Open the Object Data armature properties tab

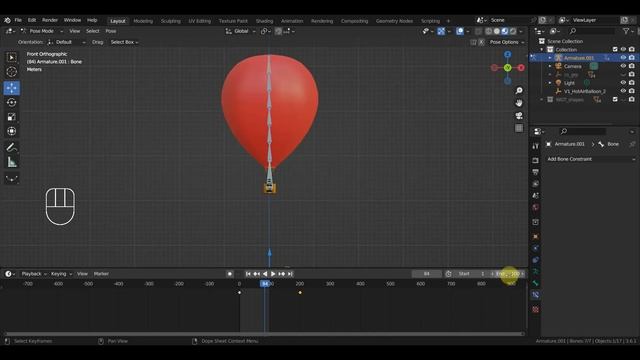(536, 271)
